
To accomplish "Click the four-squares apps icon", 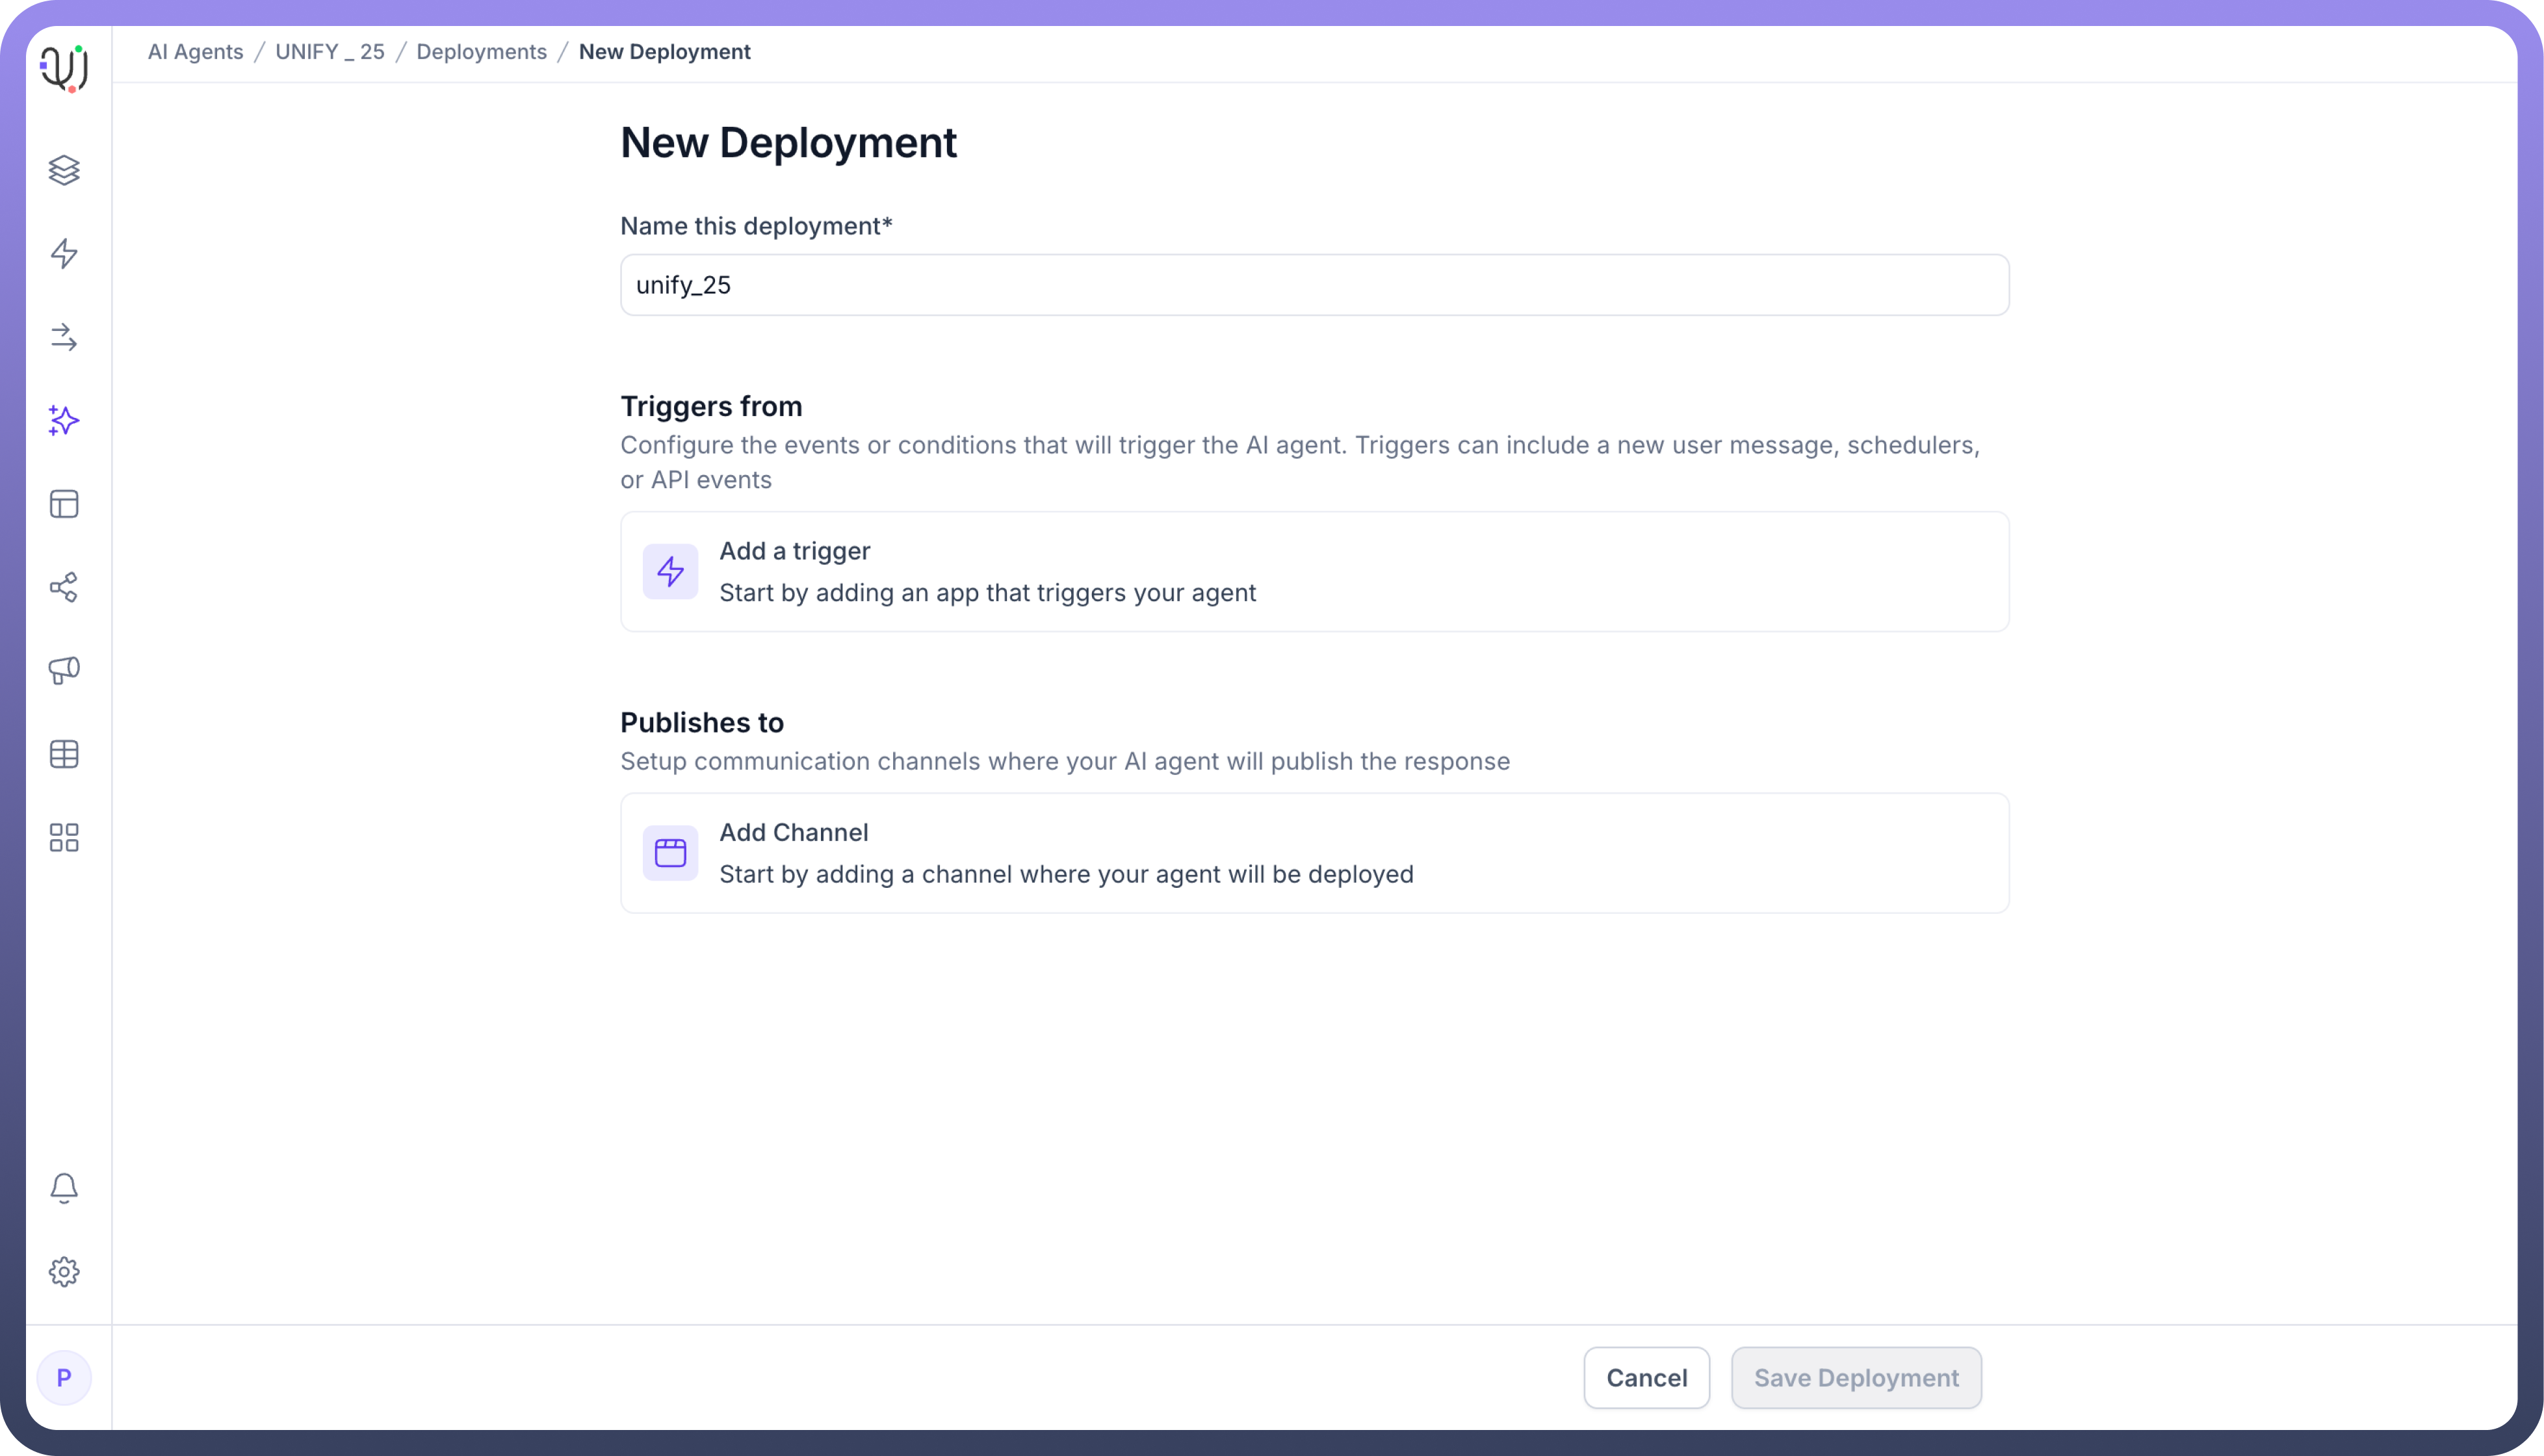I will (x=64, y=837).
